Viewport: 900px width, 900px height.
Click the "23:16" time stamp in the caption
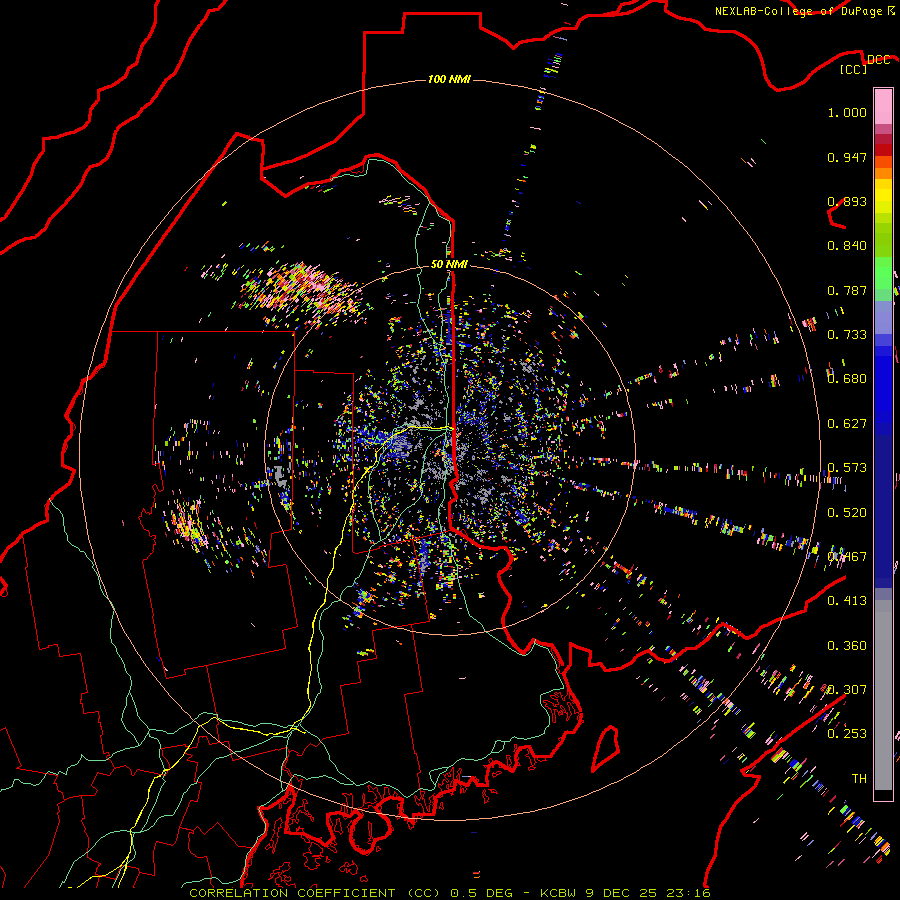[689, 893]
